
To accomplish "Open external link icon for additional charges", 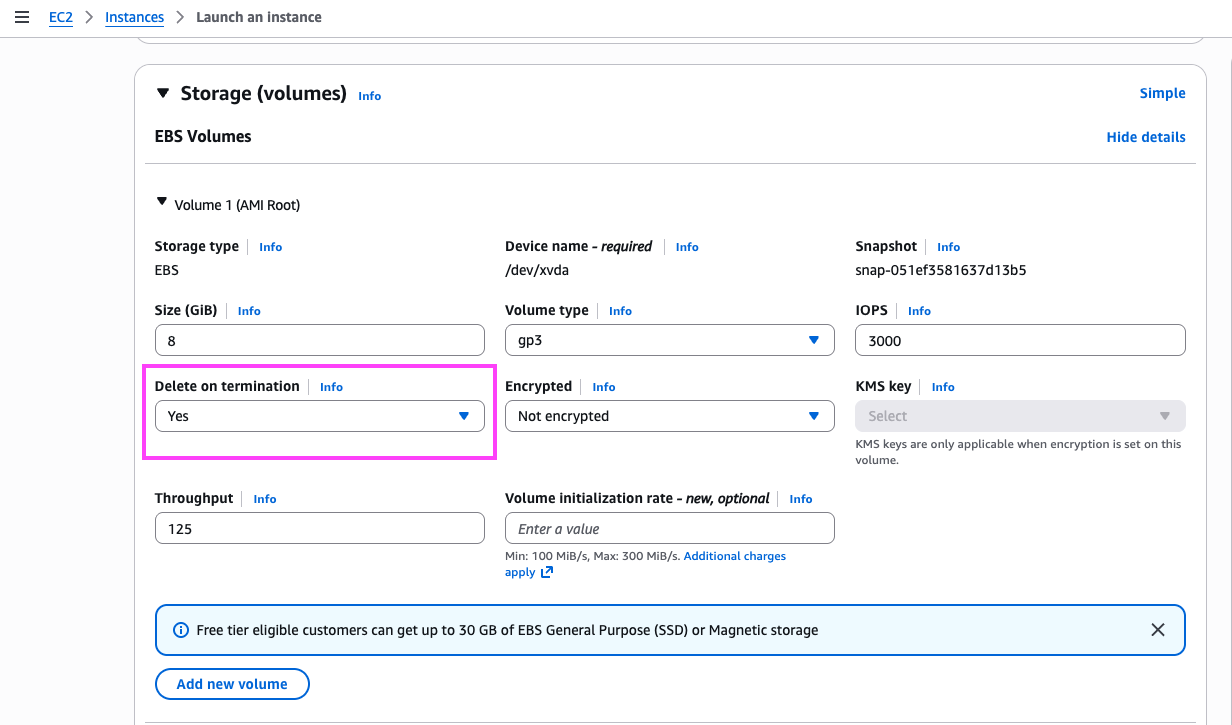I will coord(547,573).
